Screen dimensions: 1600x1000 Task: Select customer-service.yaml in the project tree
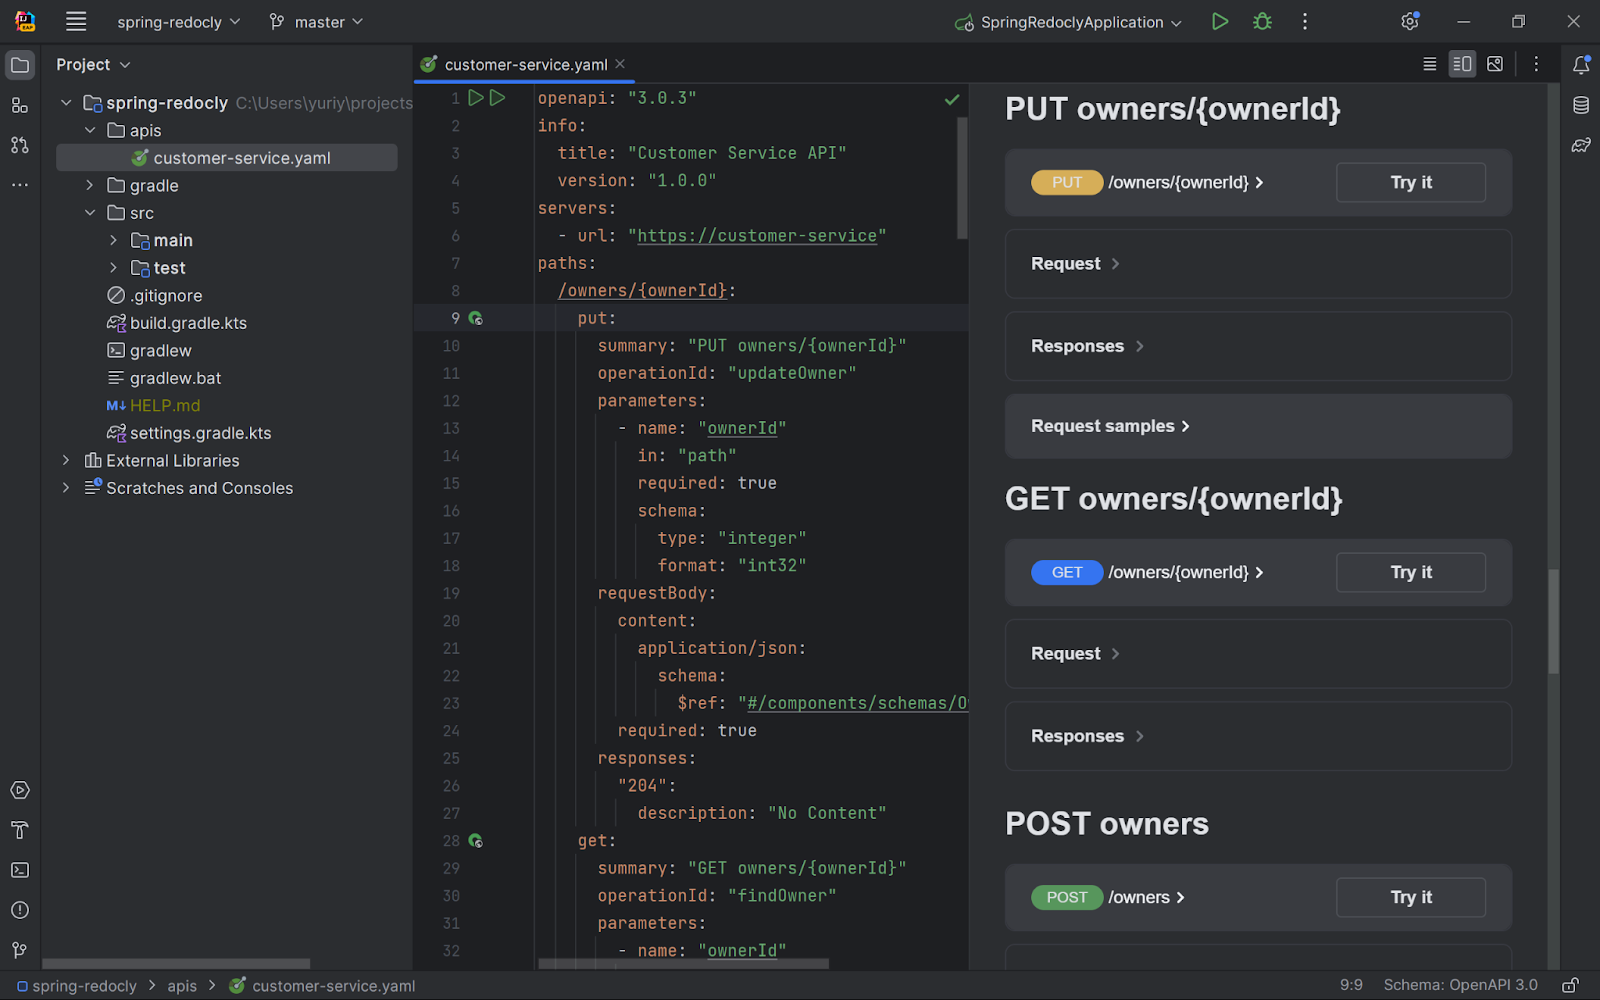tap(227, 158)
